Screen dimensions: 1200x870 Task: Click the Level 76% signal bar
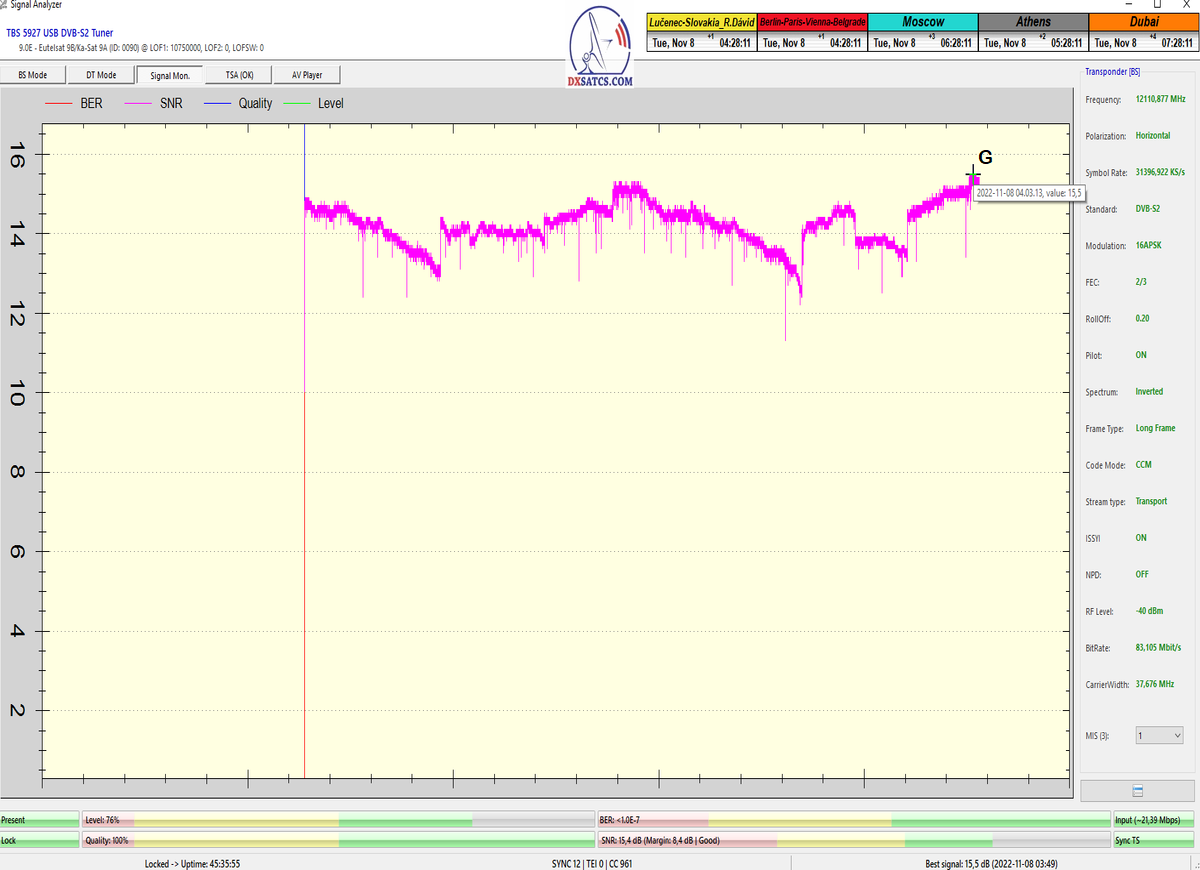337,820
